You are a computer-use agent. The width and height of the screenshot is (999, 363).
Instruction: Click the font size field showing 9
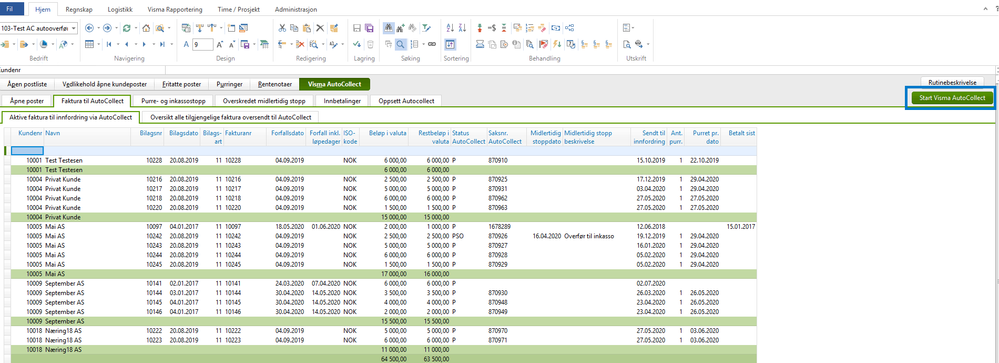pyautogui.click(x=203, y=44)
